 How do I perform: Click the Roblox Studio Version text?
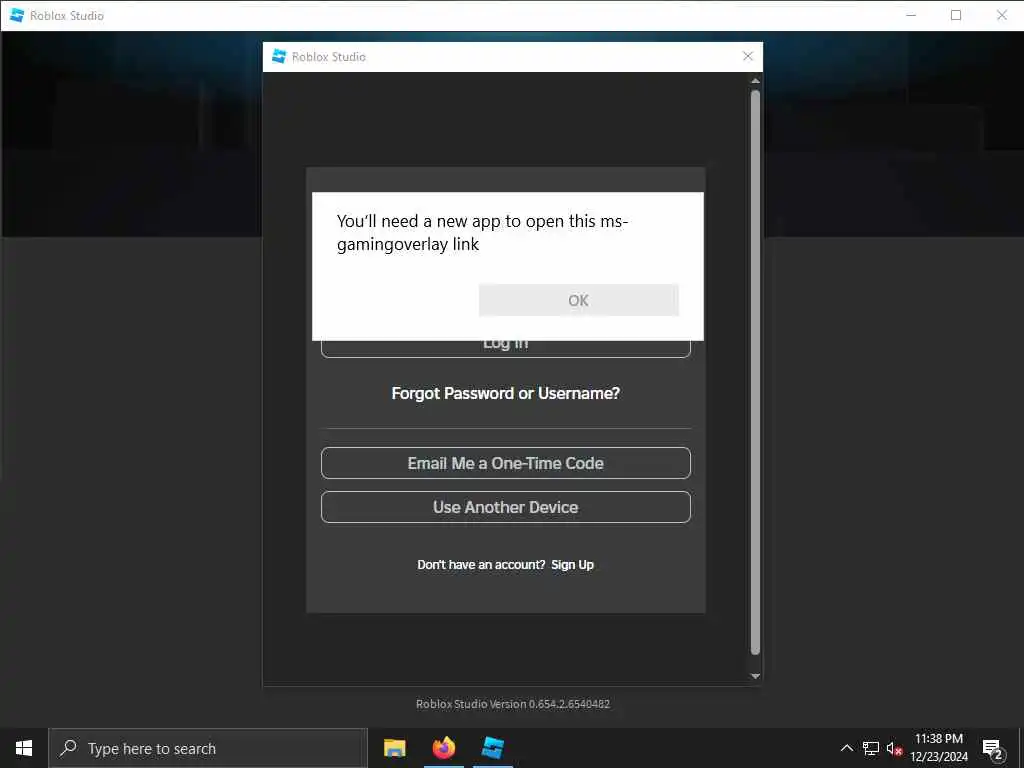(513, 704)
